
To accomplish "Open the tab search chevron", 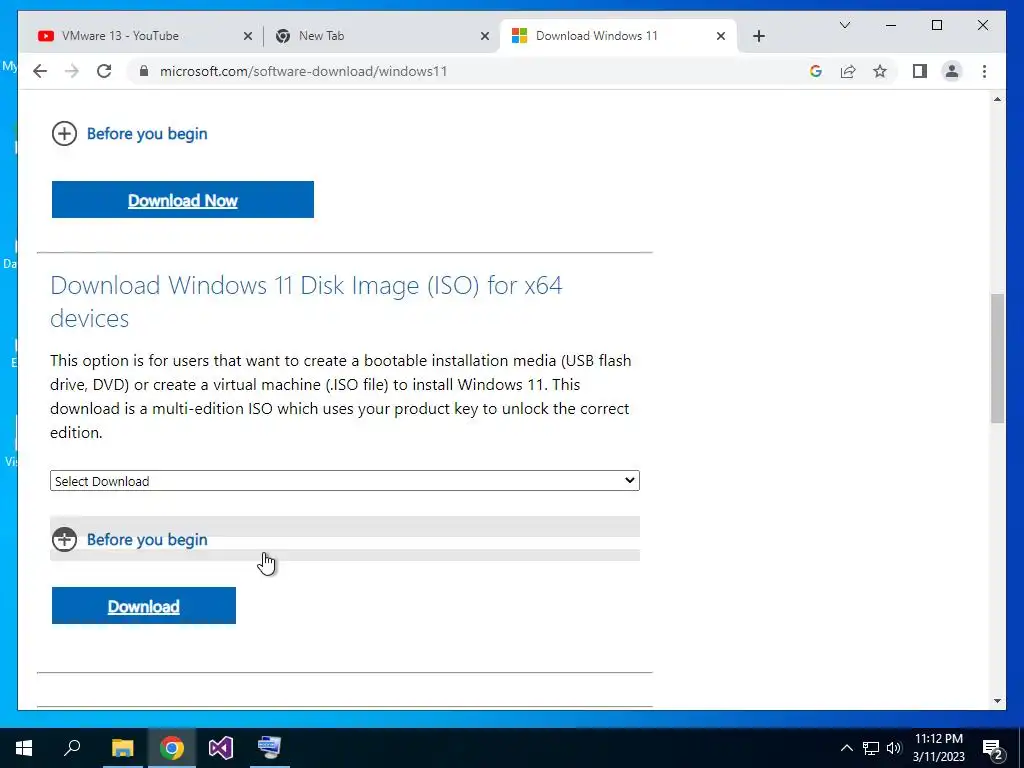I will (x=844, y=25).
